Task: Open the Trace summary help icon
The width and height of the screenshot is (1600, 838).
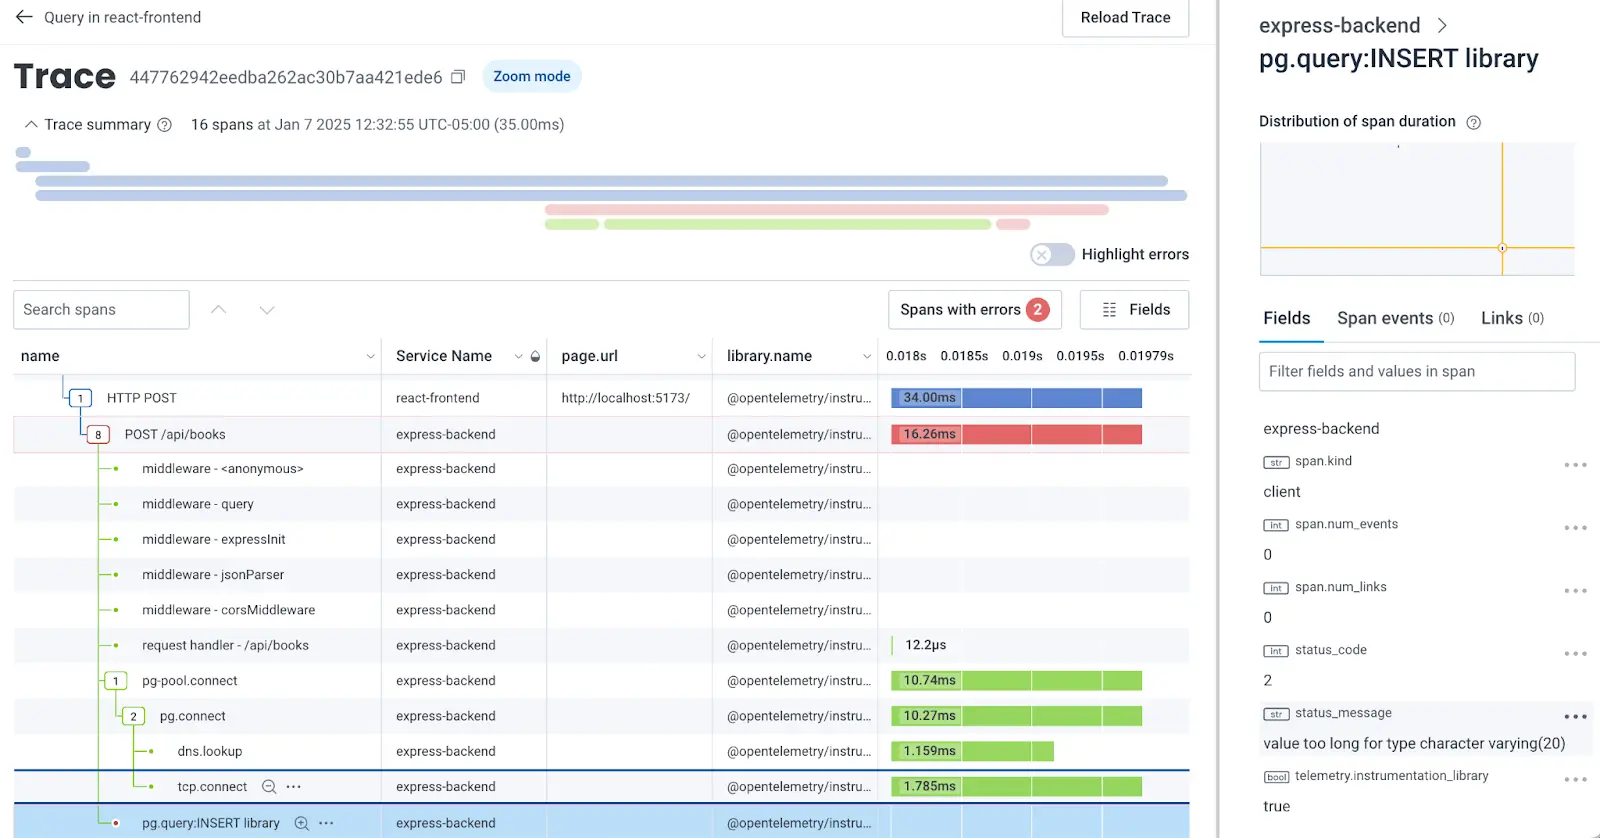Action: click(165, 125)
